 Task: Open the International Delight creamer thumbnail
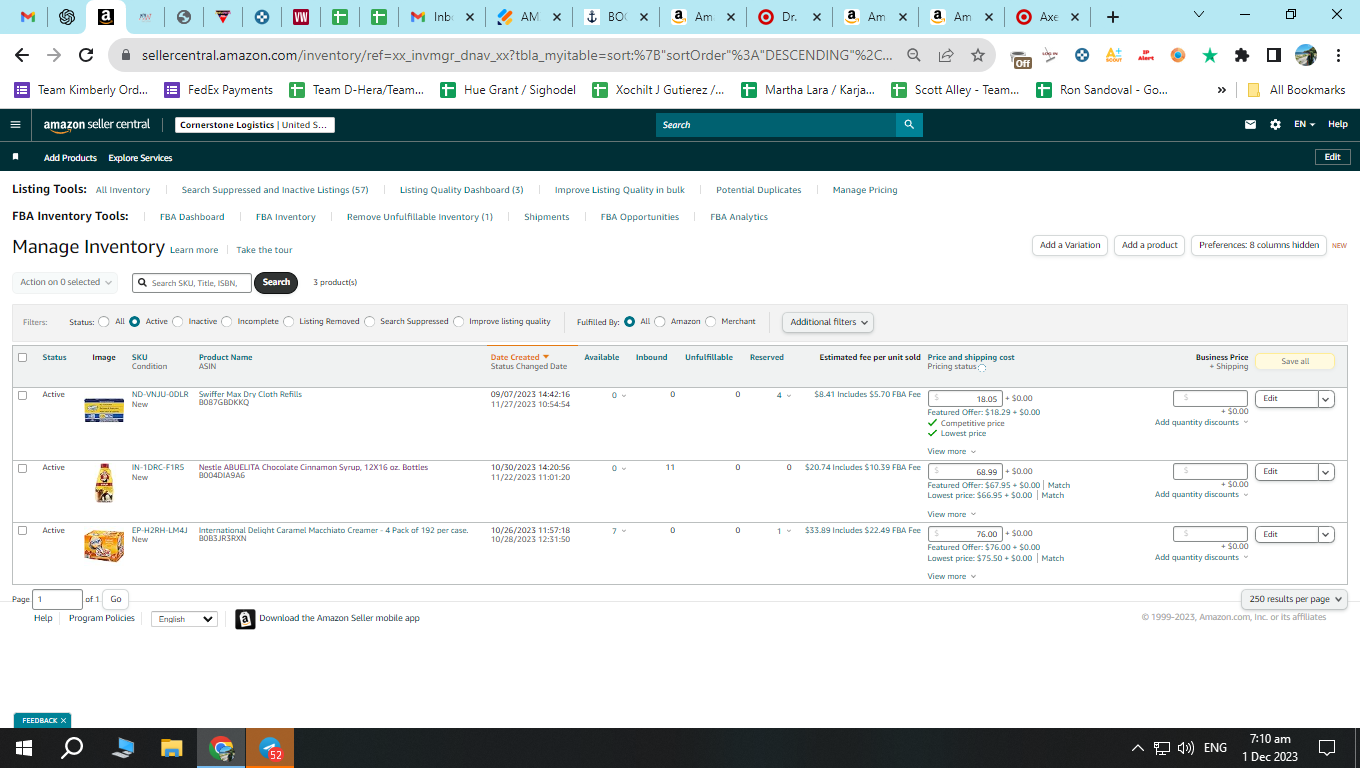click(x=104, y=546)
